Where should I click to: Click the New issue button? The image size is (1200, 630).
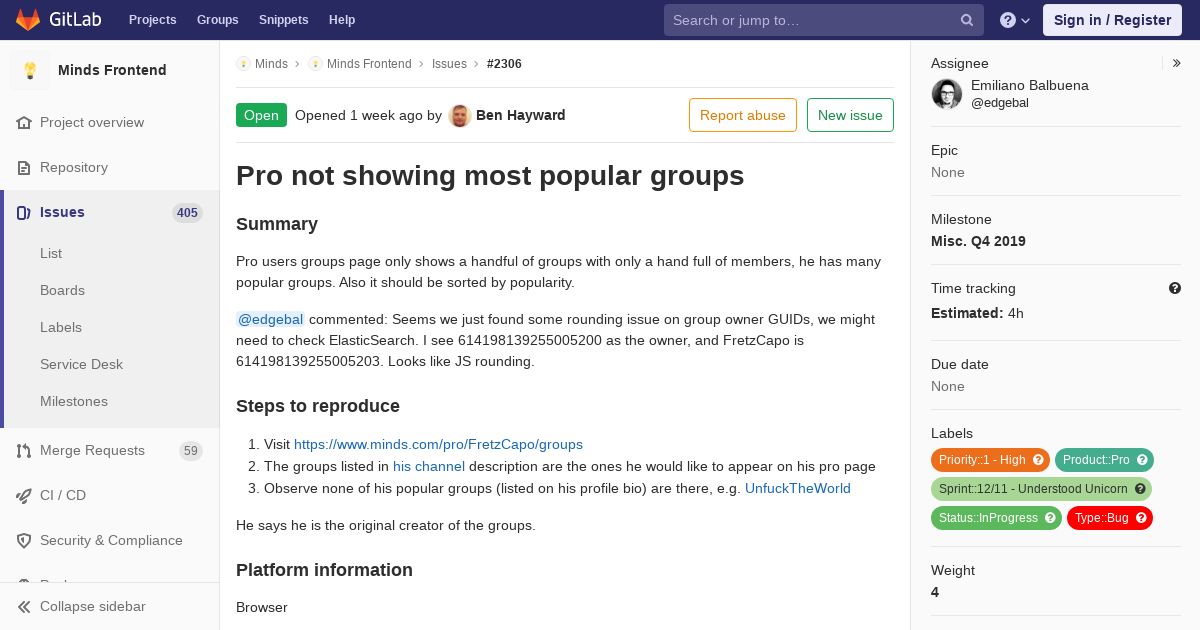pos(850,115)
